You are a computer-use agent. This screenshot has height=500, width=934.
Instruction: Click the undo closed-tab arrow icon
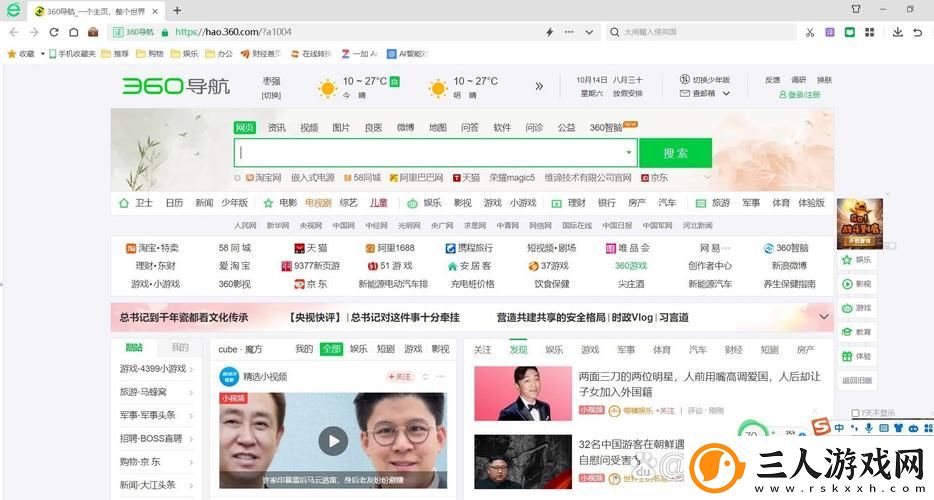tap(917, 32)
